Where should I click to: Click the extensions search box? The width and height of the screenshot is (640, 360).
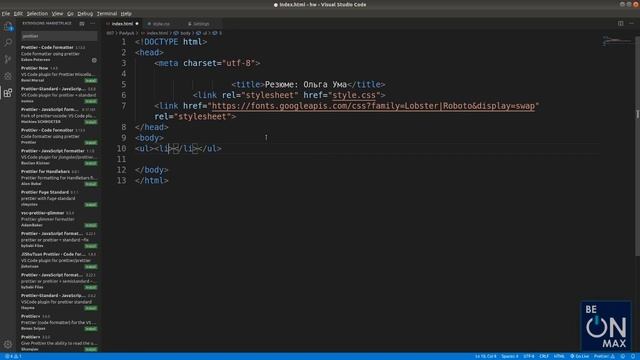(x=59, y=36)
